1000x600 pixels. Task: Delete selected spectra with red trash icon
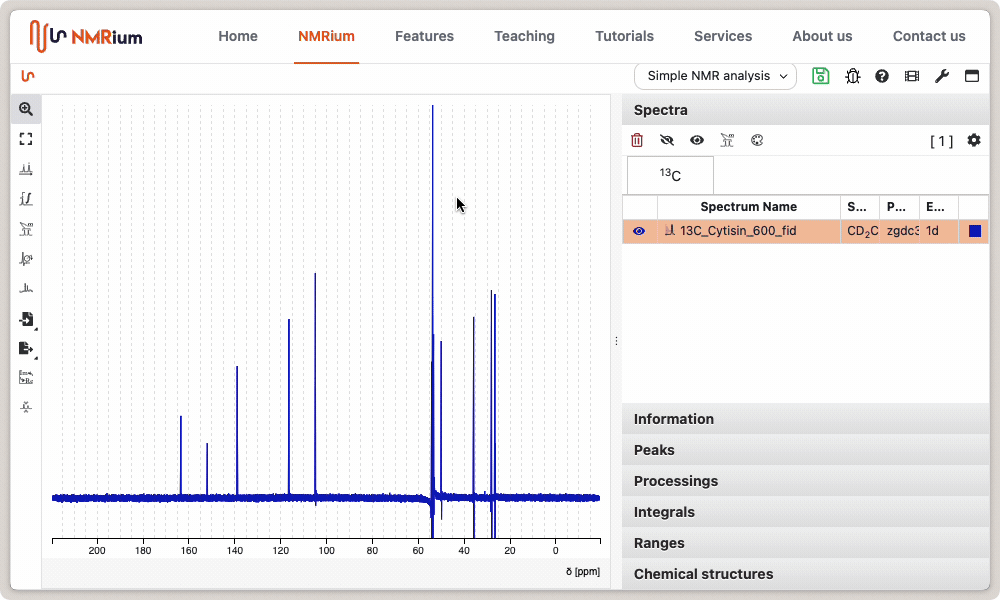637,141
